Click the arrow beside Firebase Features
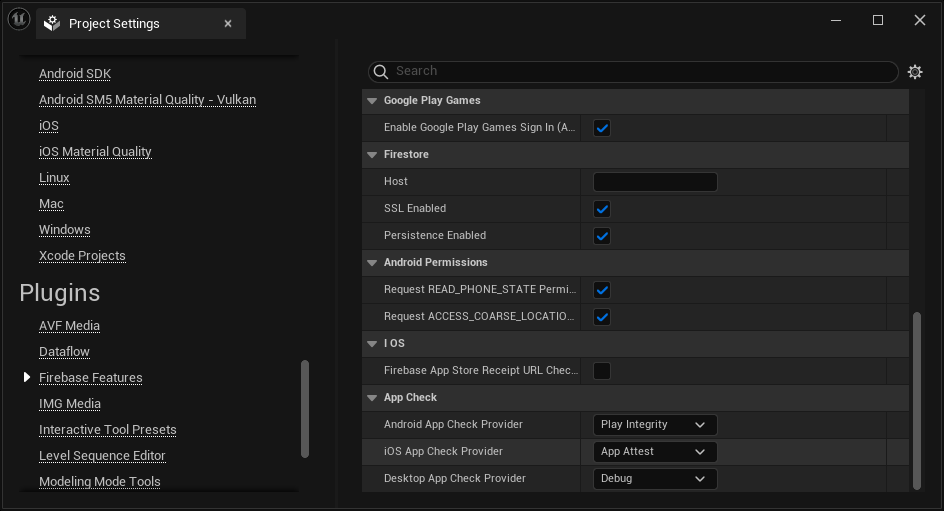This screenshot has width=944, height=511. (26, 377)
